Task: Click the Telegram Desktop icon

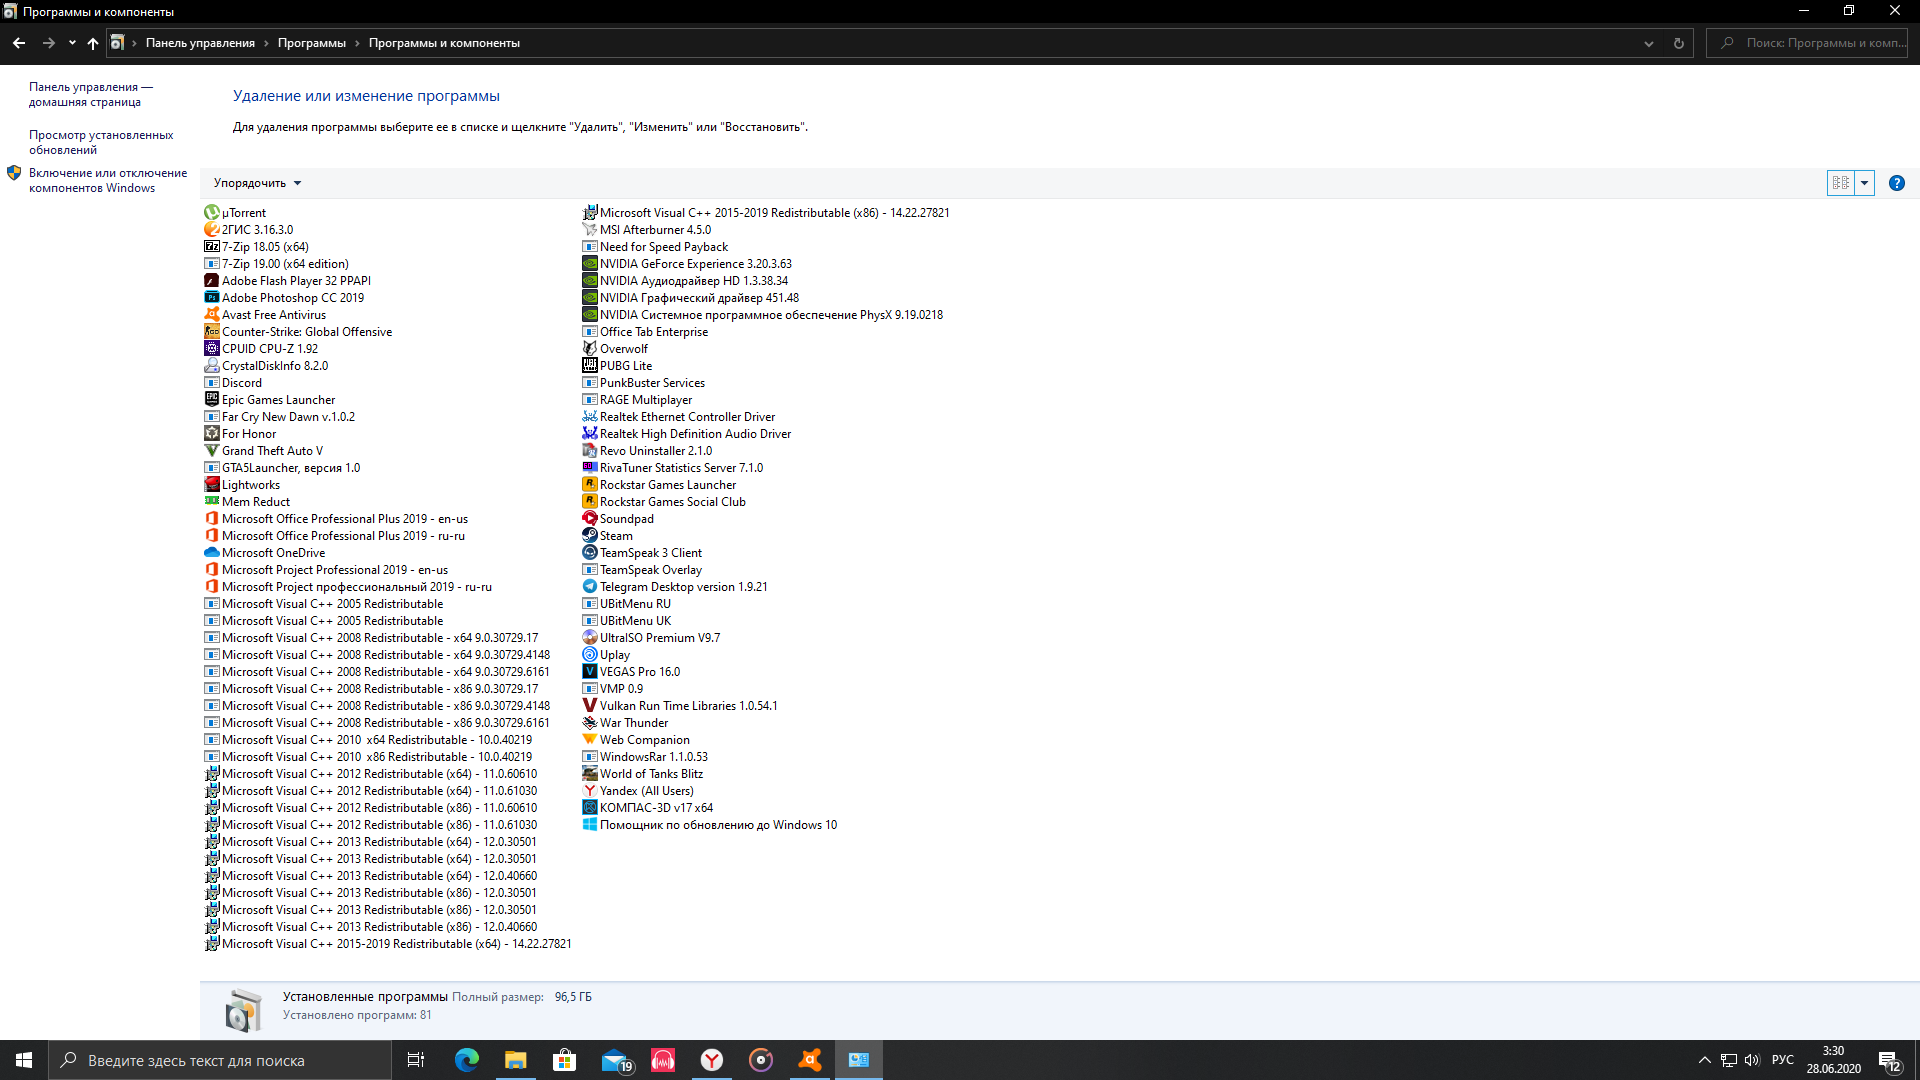Action: click(589, 587)
